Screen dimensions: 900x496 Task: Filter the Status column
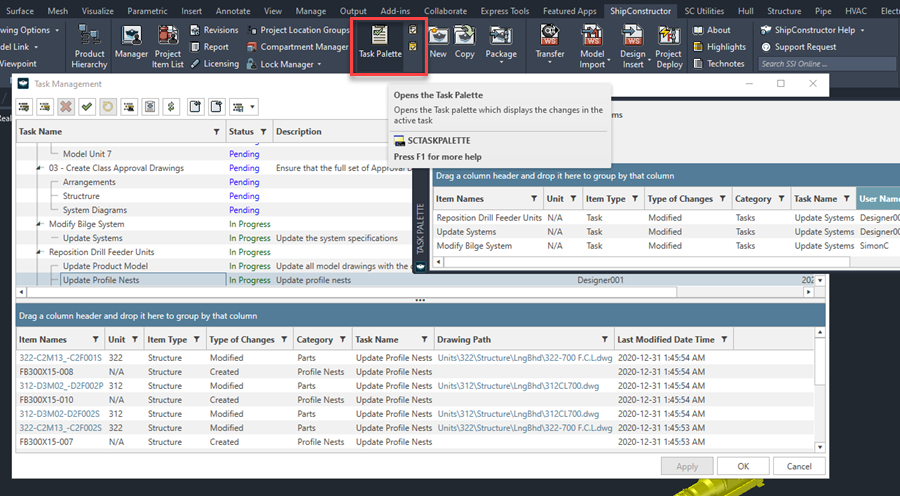click(263, 132)
